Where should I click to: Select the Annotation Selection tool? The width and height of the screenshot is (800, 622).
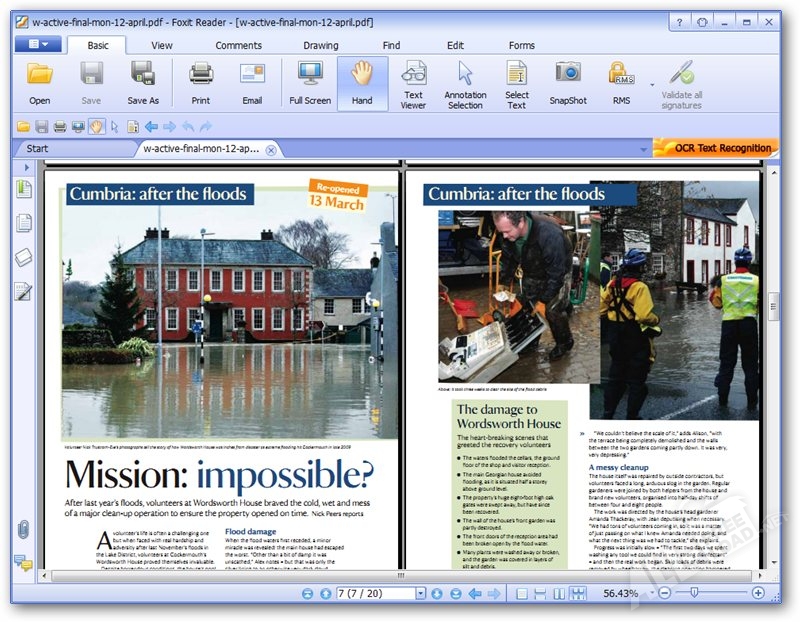(x=465, y=84)
